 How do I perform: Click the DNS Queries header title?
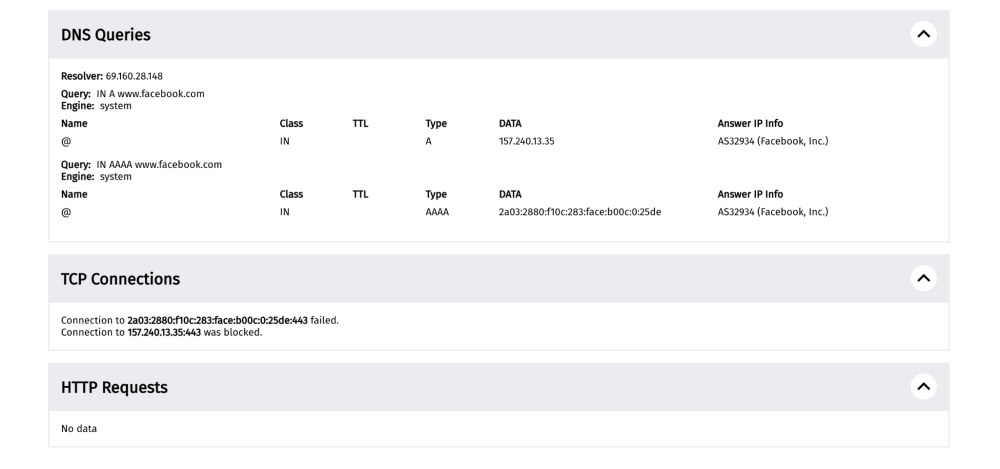(106, 35)
